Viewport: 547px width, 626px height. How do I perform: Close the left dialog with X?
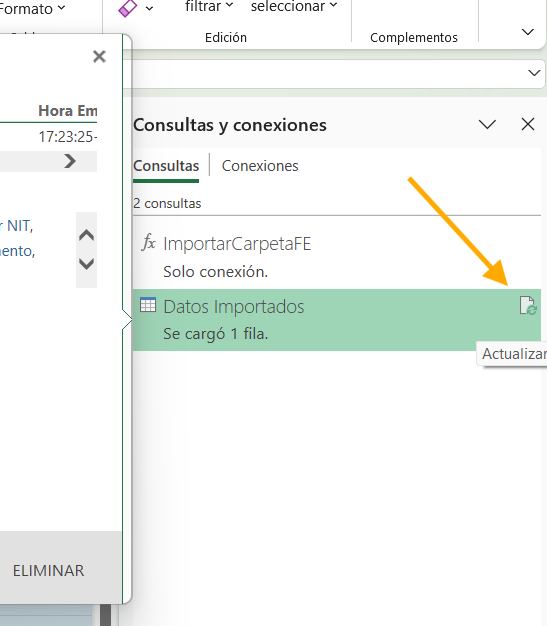pyautogui.click(x=99, y=56)
